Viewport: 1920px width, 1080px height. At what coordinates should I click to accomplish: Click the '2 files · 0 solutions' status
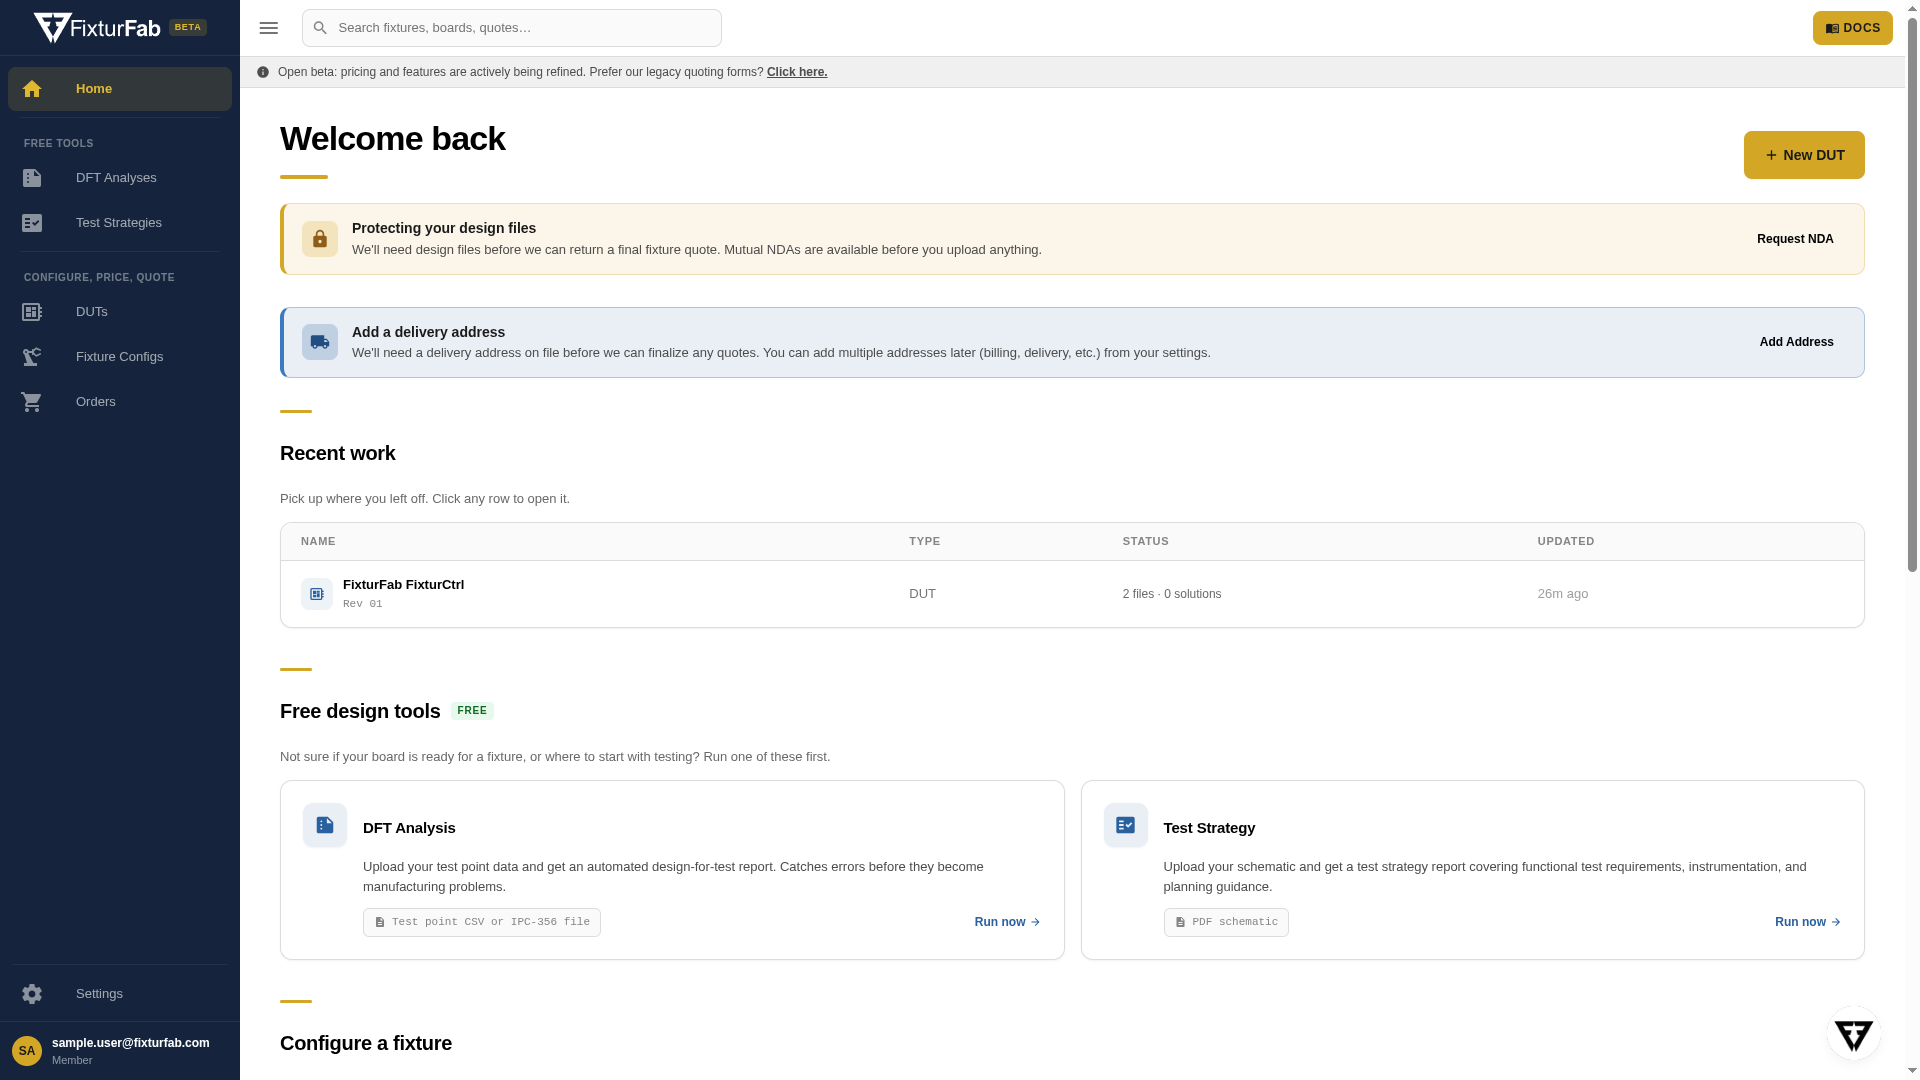point(1172,594)
